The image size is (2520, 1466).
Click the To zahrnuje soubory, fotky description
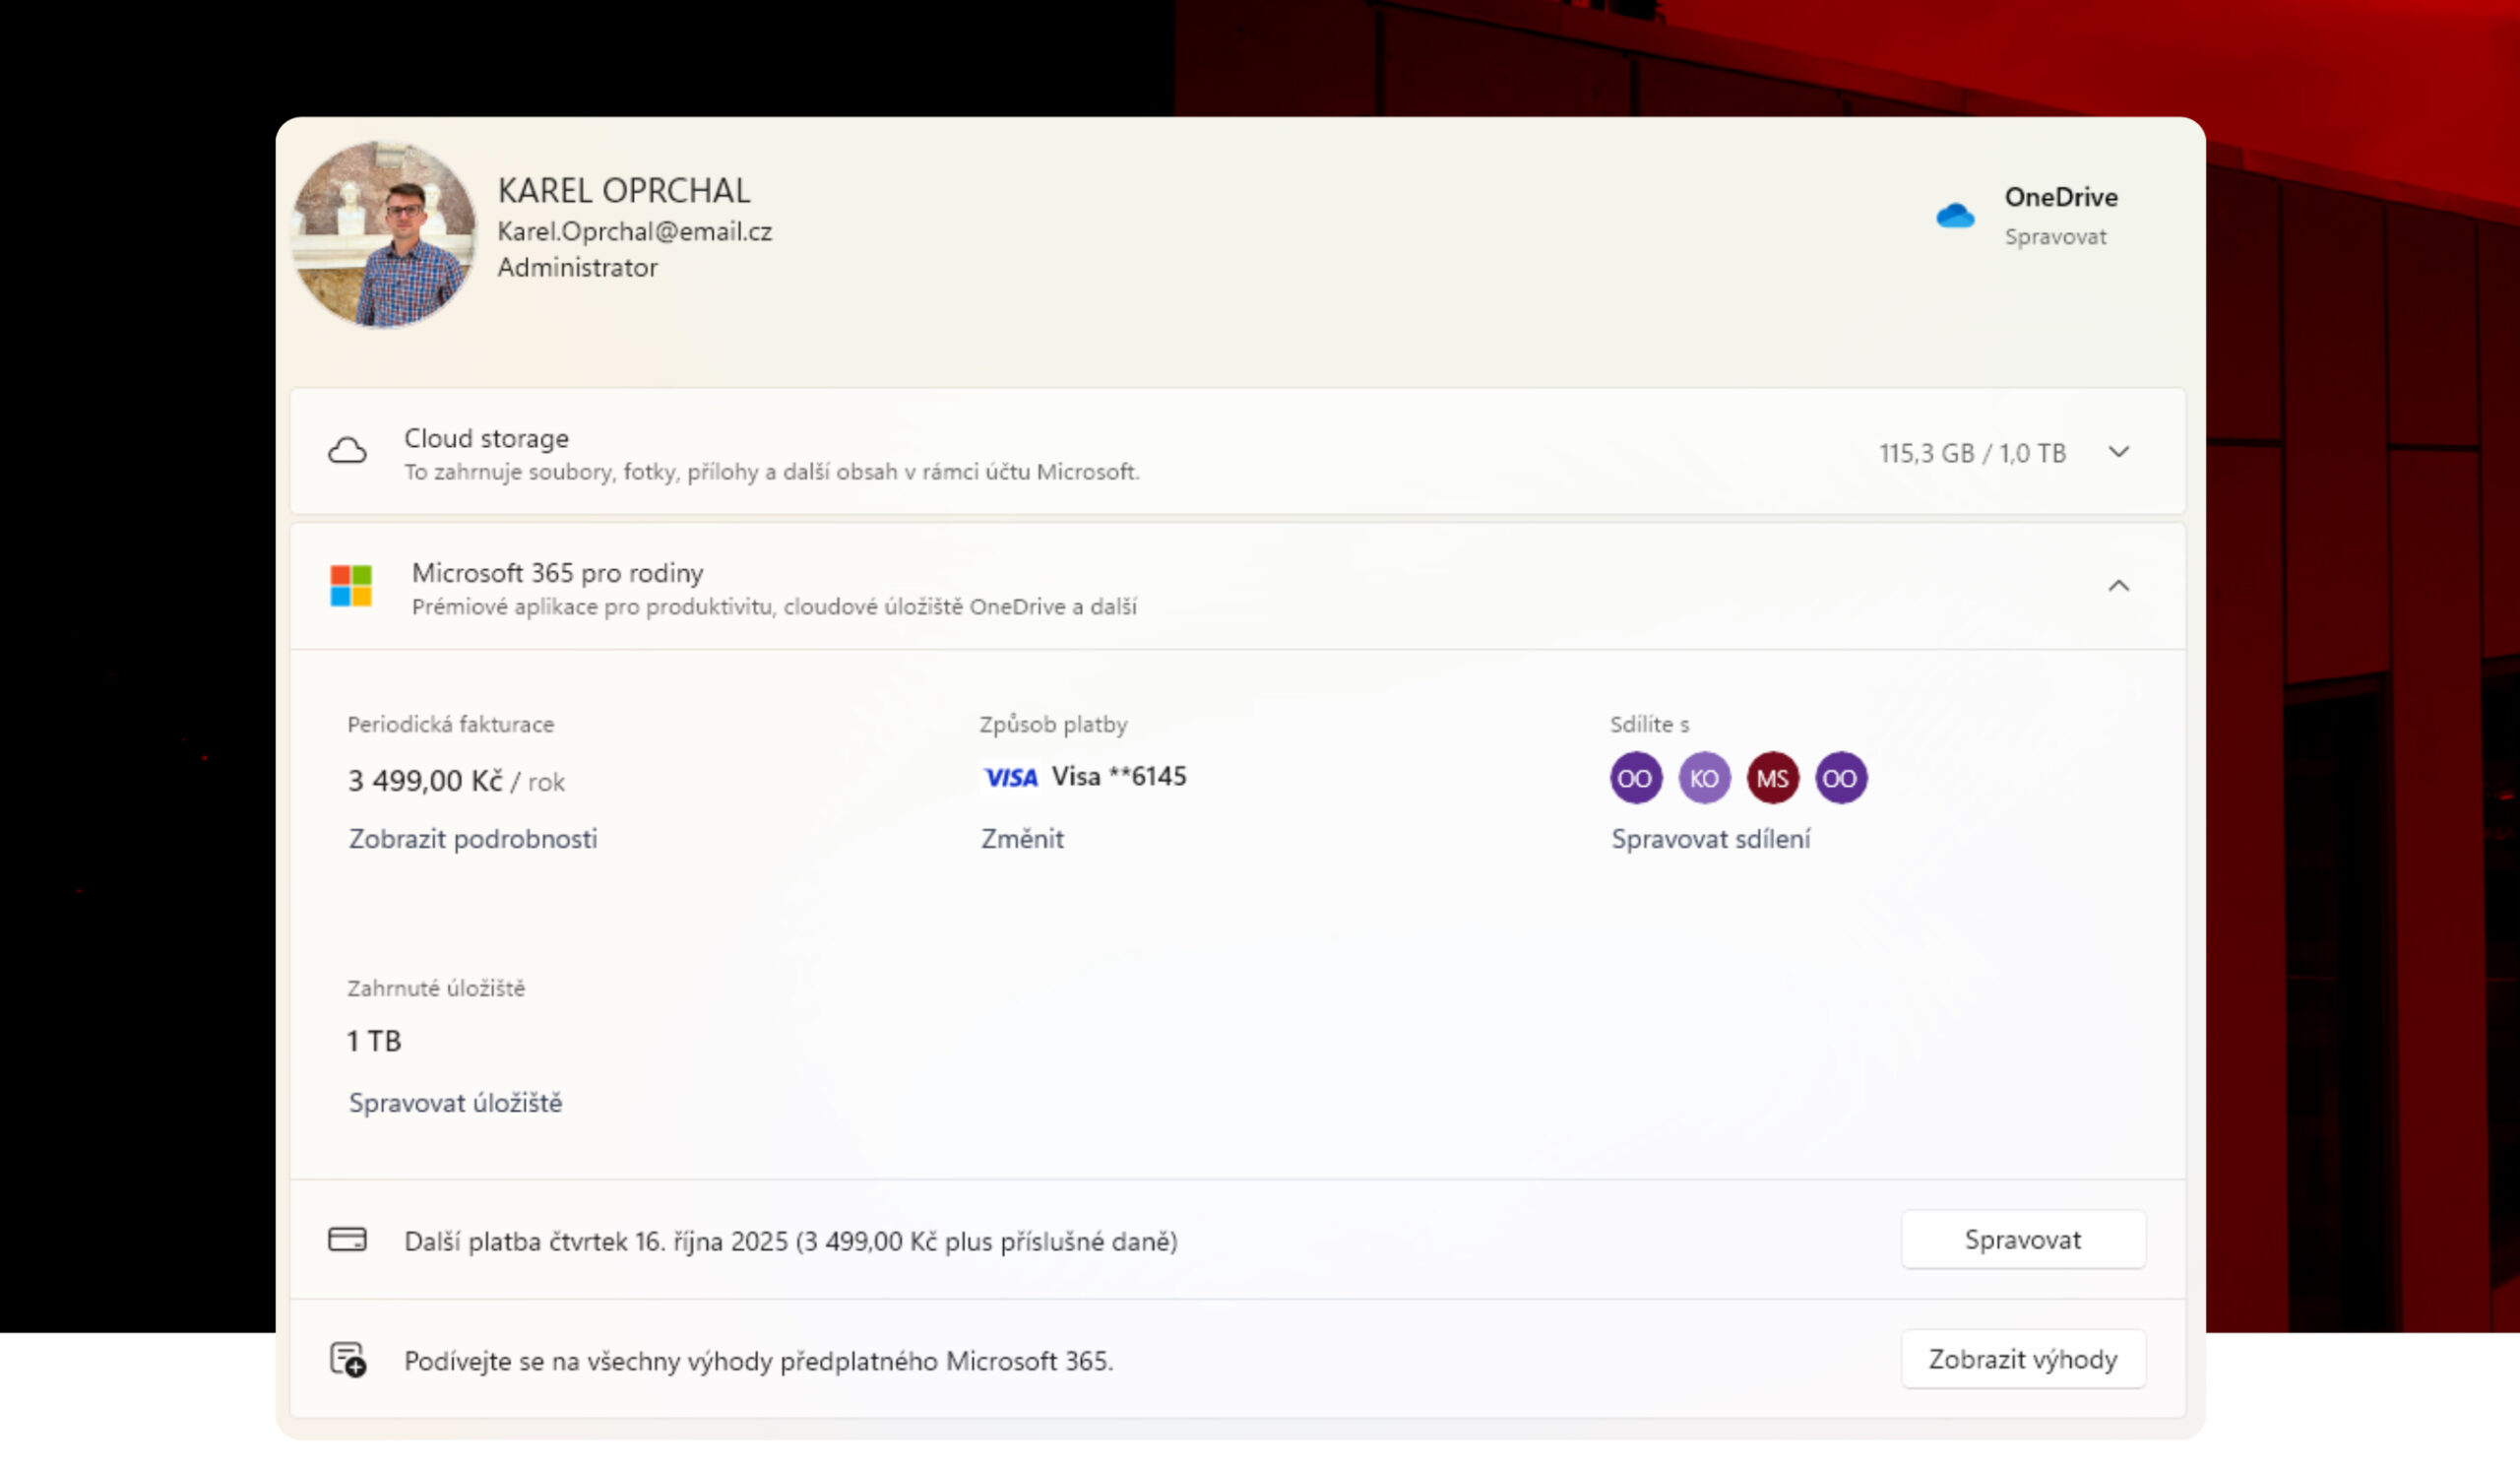tap(771, 472)
